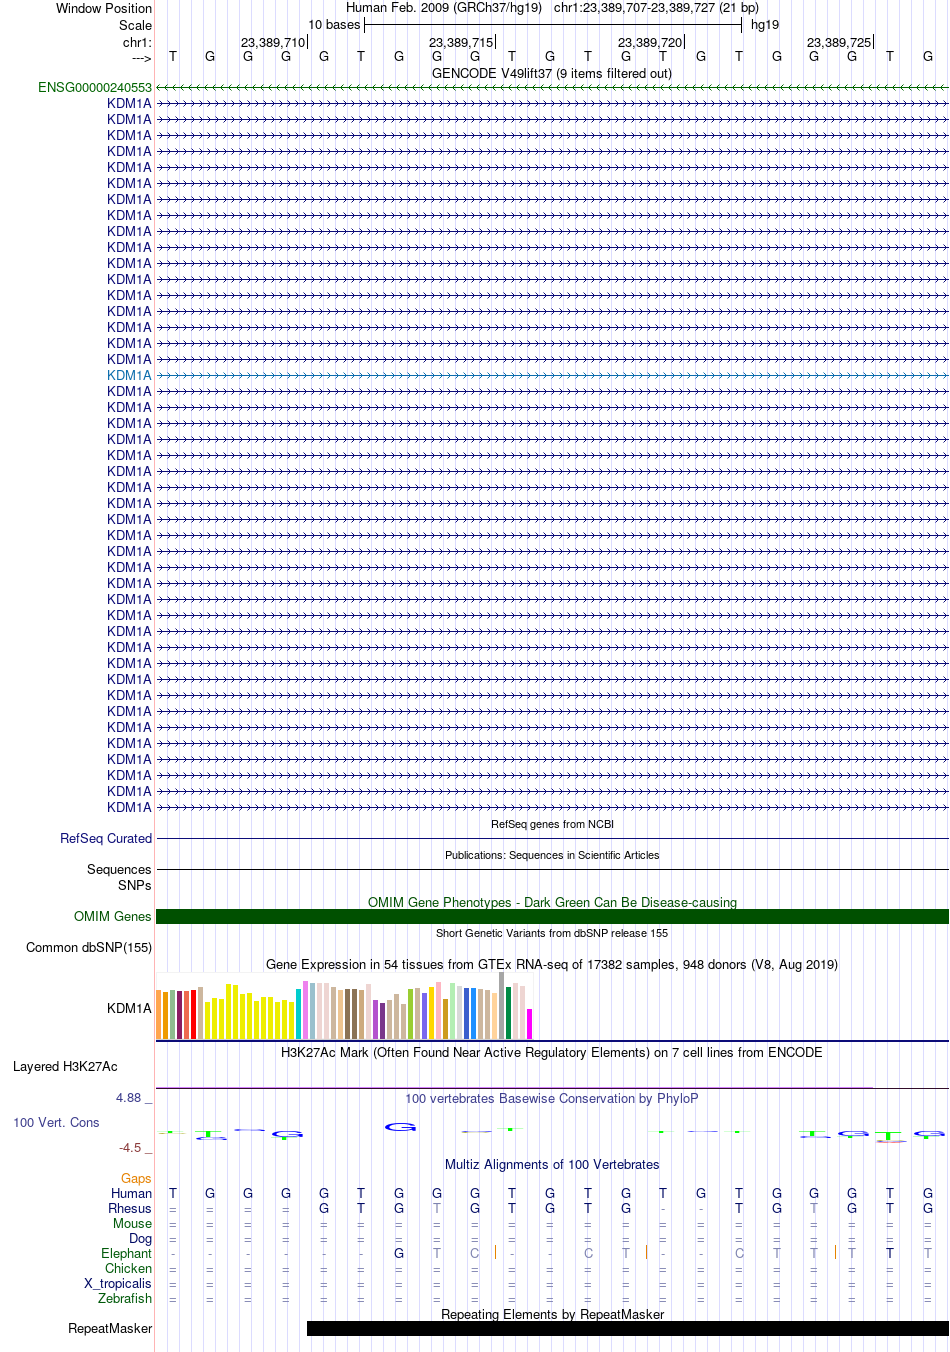Screen dimensions: 950x1352
Task: Click the OMIM Gene Phenotypes track title
Action: click(552, 903)
